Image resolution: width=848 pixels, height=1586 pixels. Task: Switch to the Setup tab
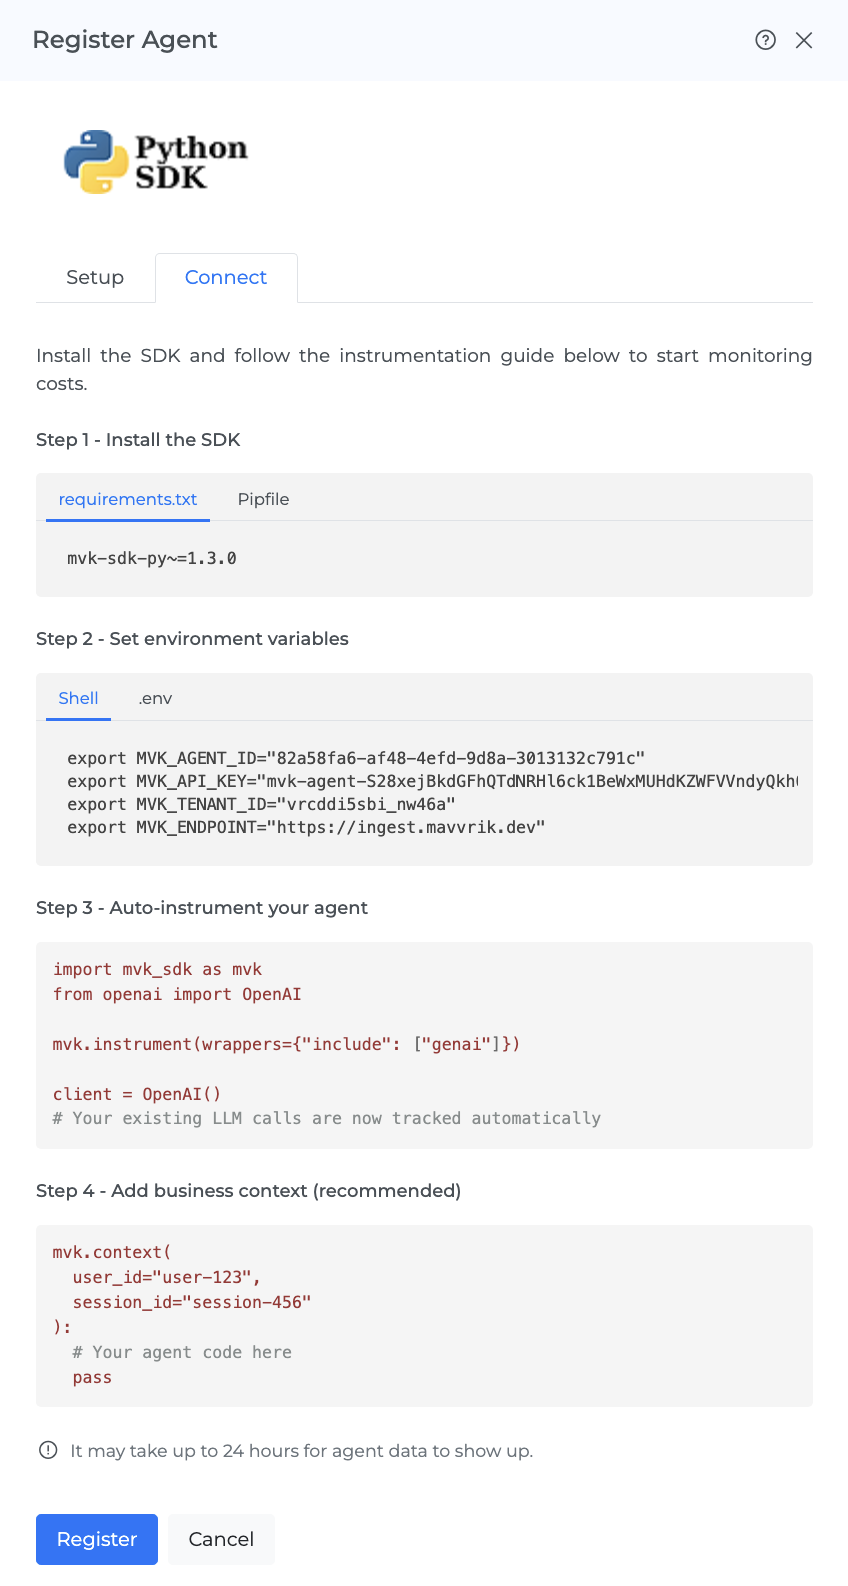(x=95, y=277)
